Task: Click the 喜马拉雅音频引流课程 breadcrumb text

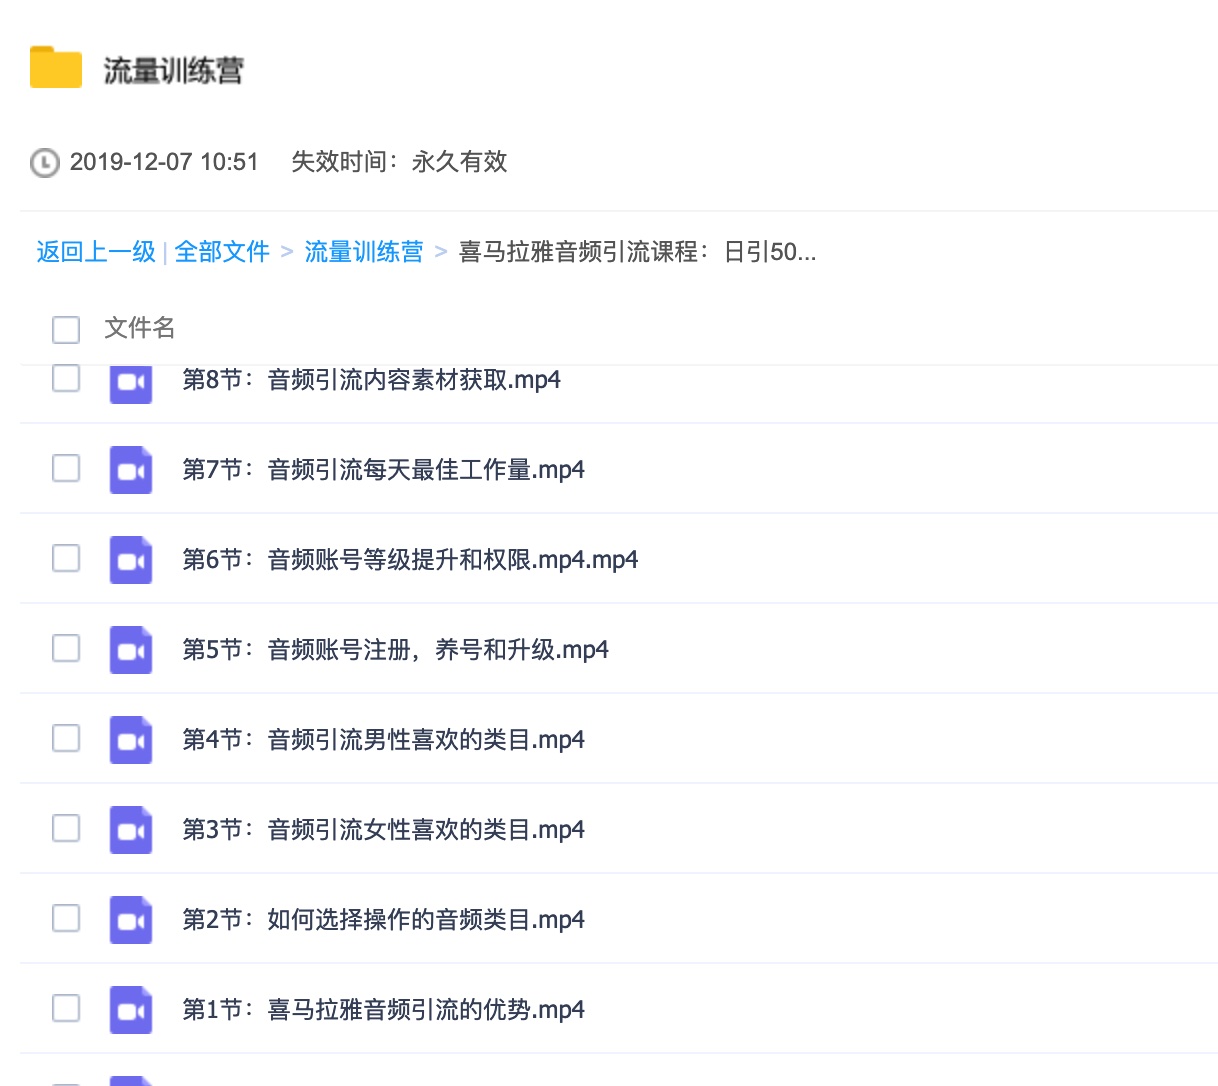Action: click(x=637, y=252)
